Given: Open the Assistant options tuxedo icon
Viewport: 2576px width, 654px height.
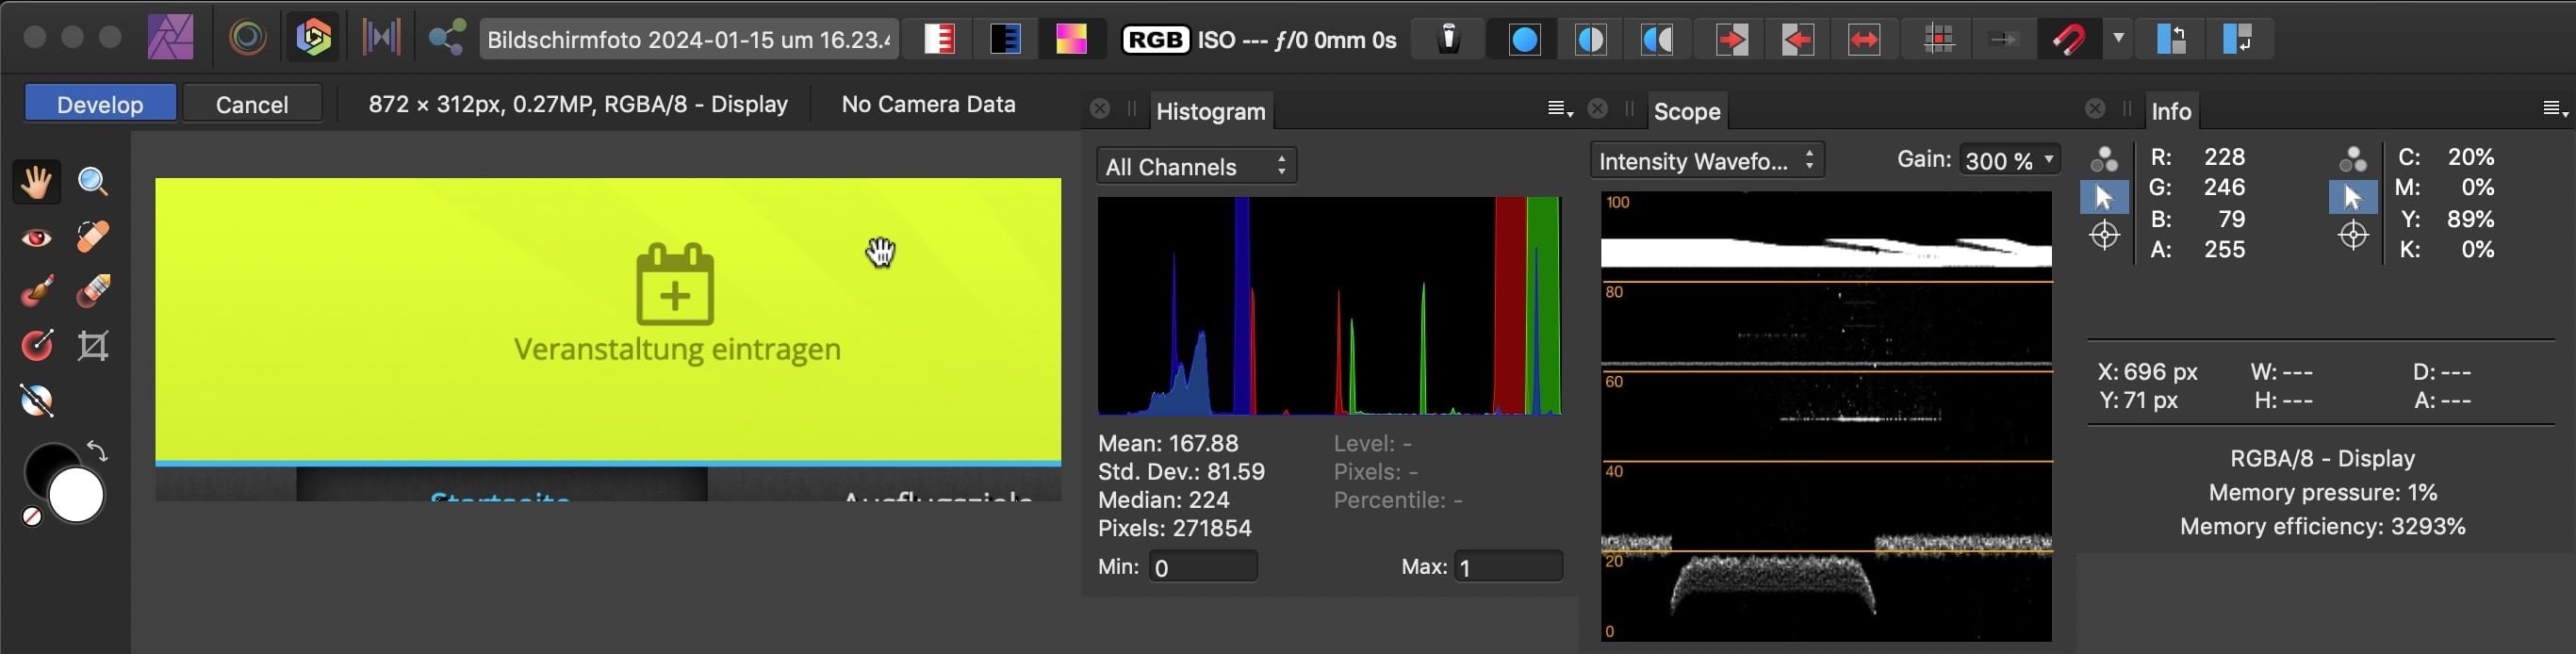Looking at the screenshot, I should pos(1449,40).
